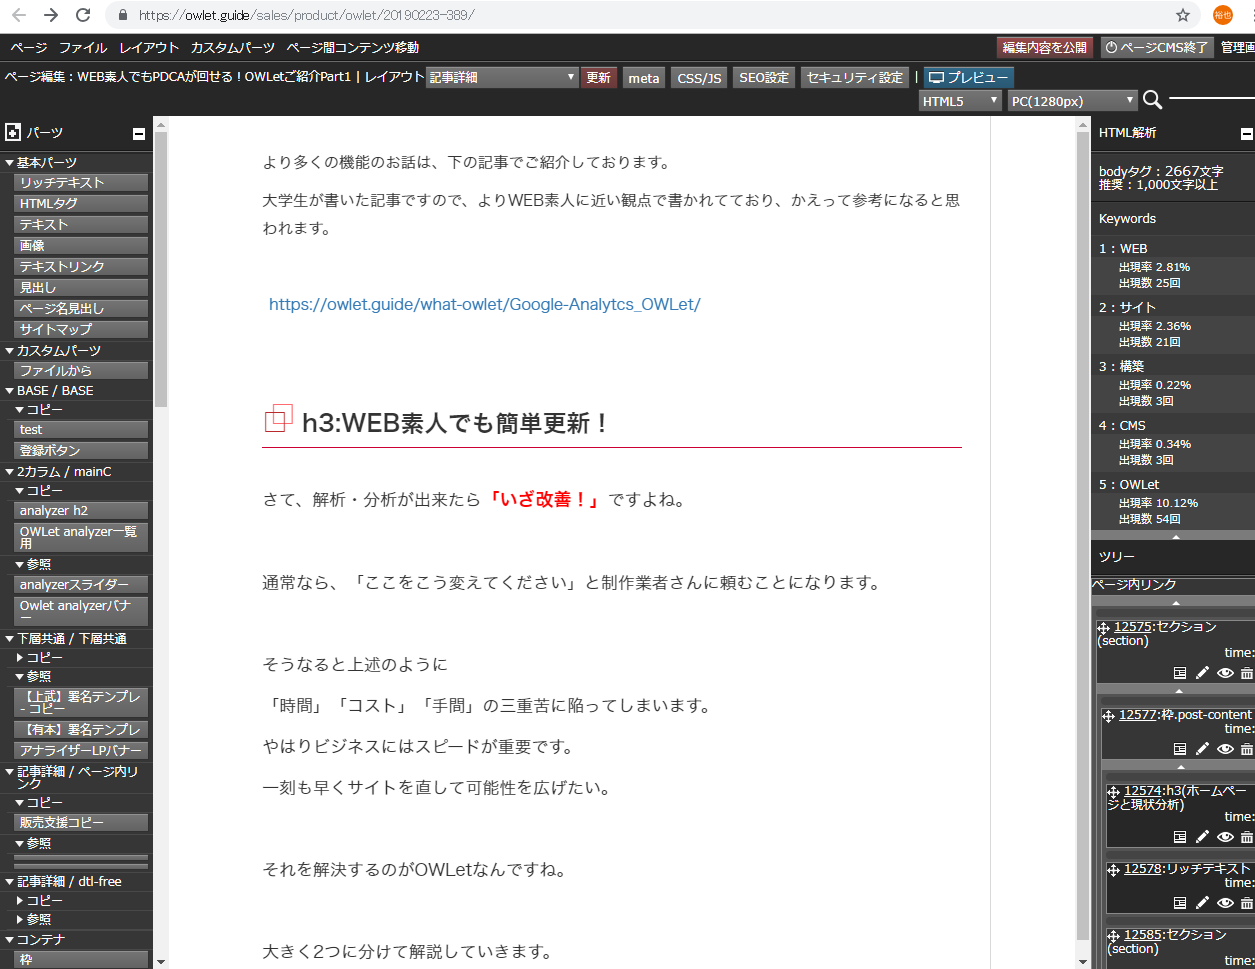Open the ページ menu

coord(29,47)
